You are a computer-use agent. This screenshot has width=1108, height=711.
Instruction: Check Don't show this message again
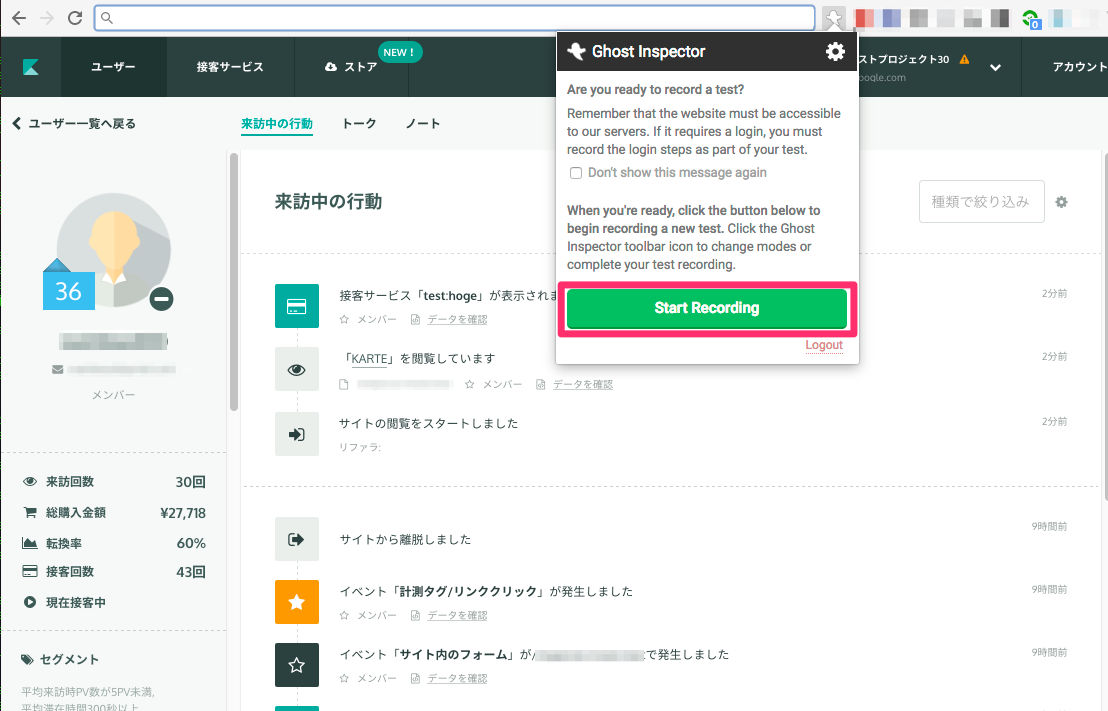point(576,173)
